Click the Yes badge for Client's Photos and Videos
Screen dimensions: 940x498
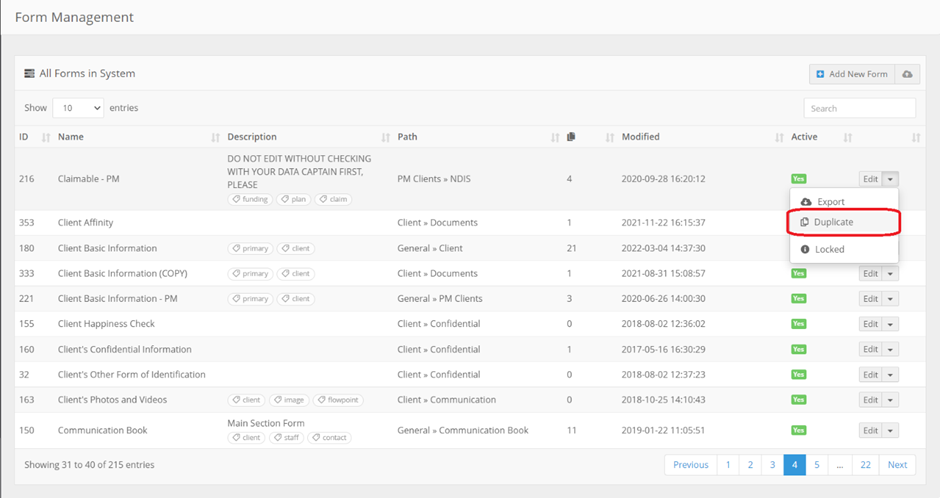(x=799, y=400)
